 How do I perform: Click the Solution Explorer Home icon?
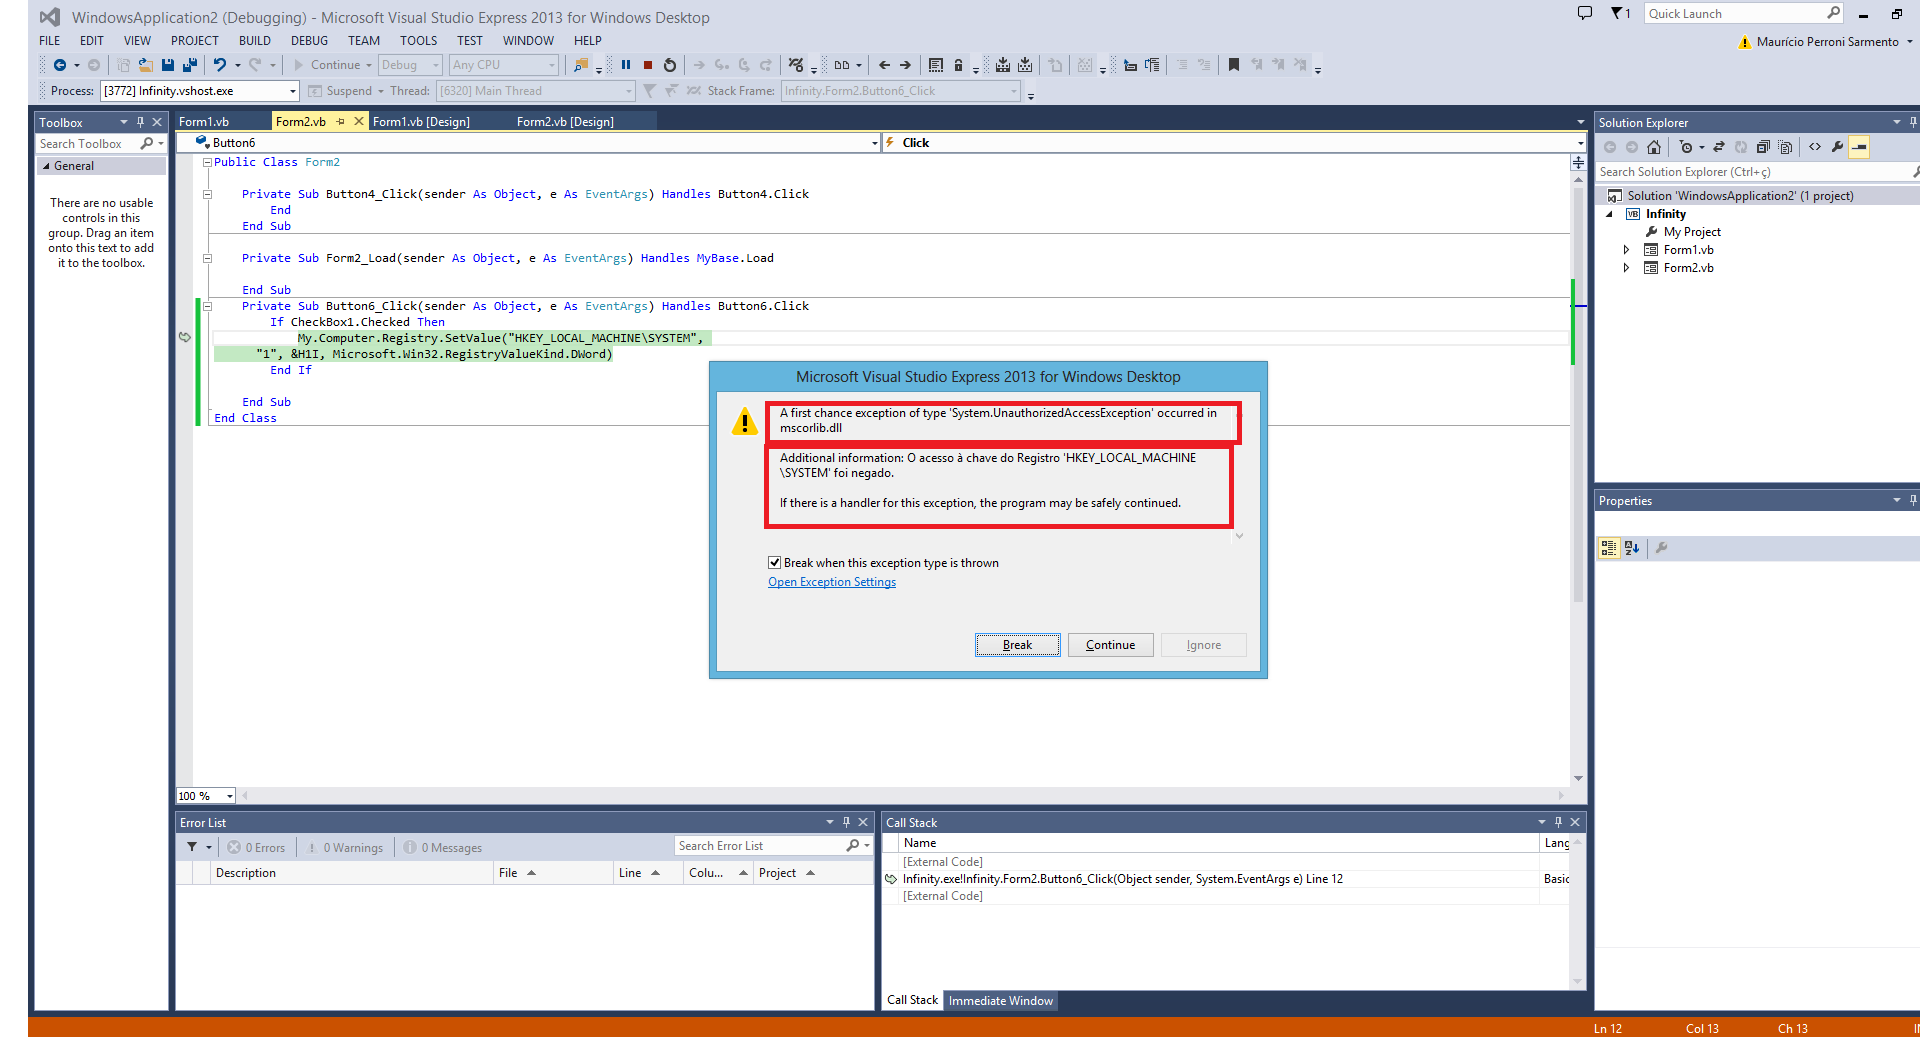pos(1654,147)
